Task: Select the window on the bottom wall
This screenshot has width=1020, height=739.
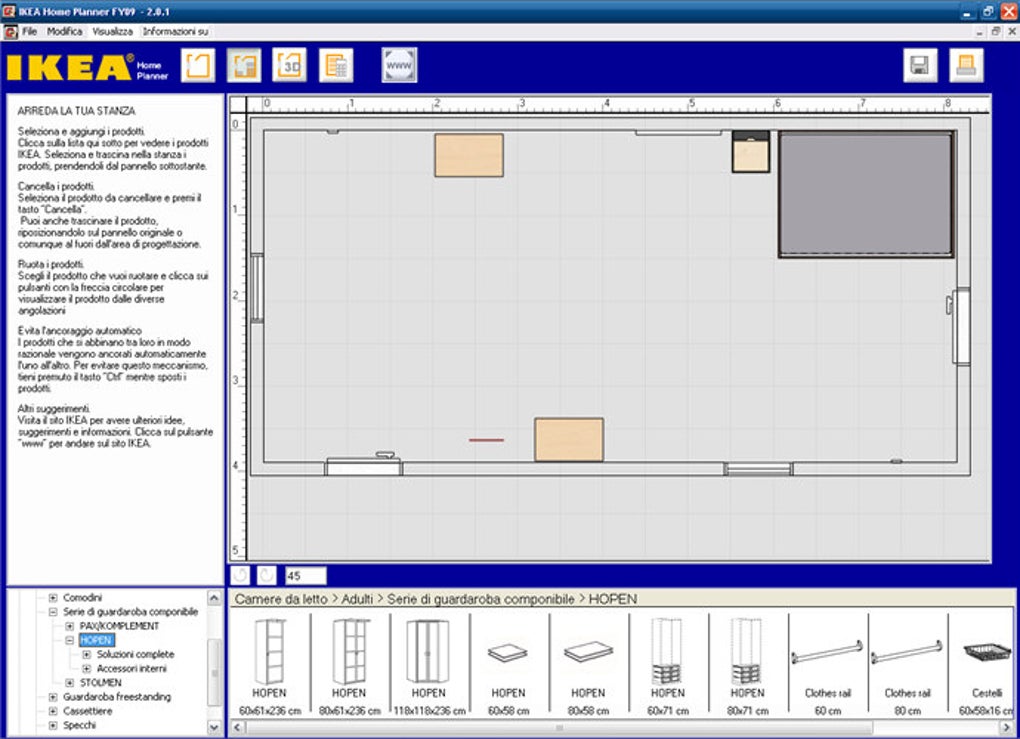Action: click(x=758, y=469)
